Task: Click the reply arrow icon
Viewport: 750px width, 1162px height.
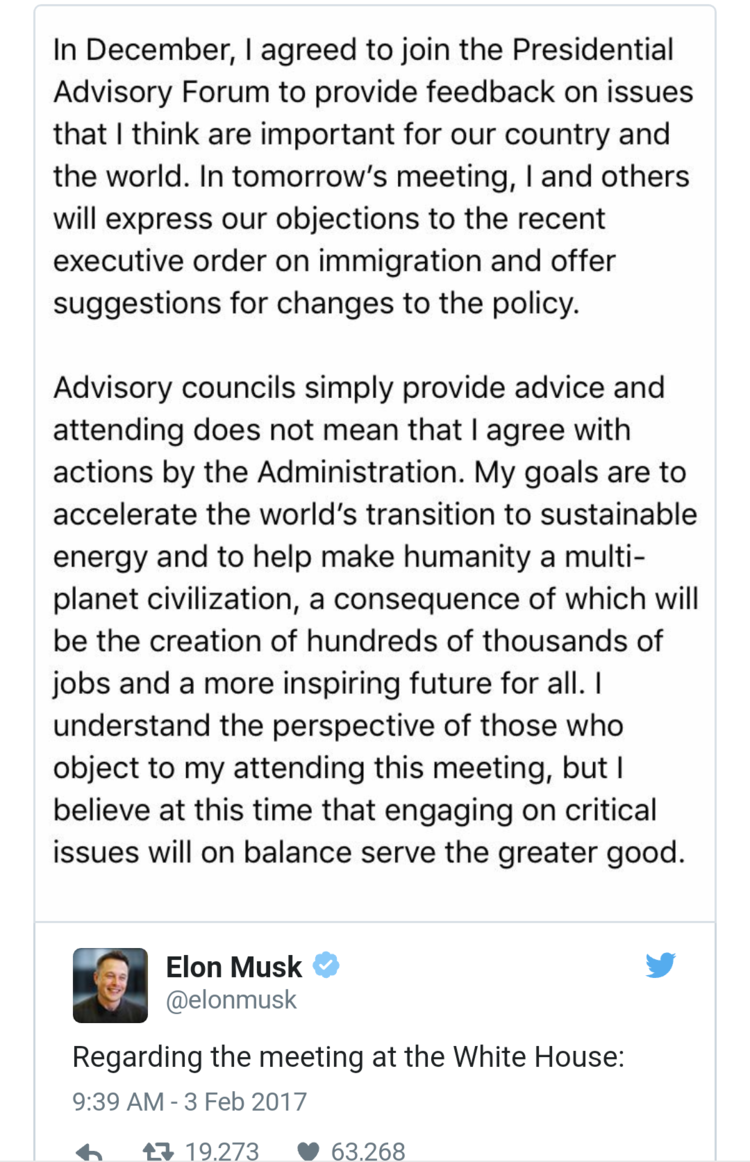Action: [x=89, y=1152]
